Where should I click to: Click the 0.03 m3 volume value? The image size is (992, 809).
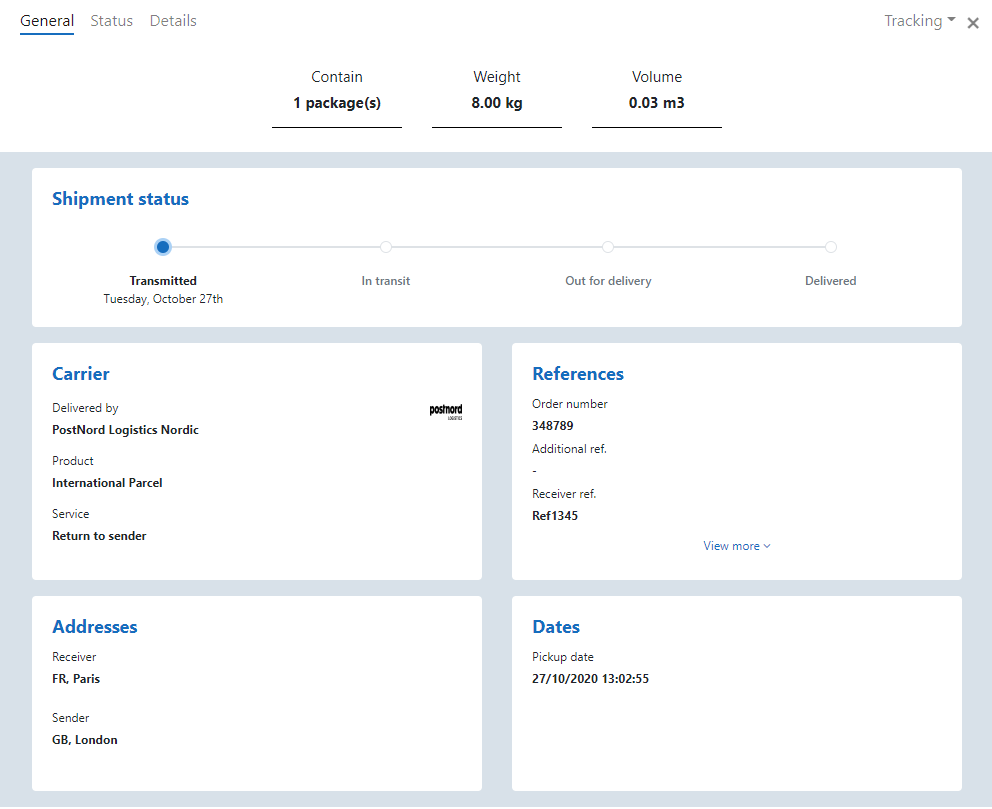coord(657,103)
